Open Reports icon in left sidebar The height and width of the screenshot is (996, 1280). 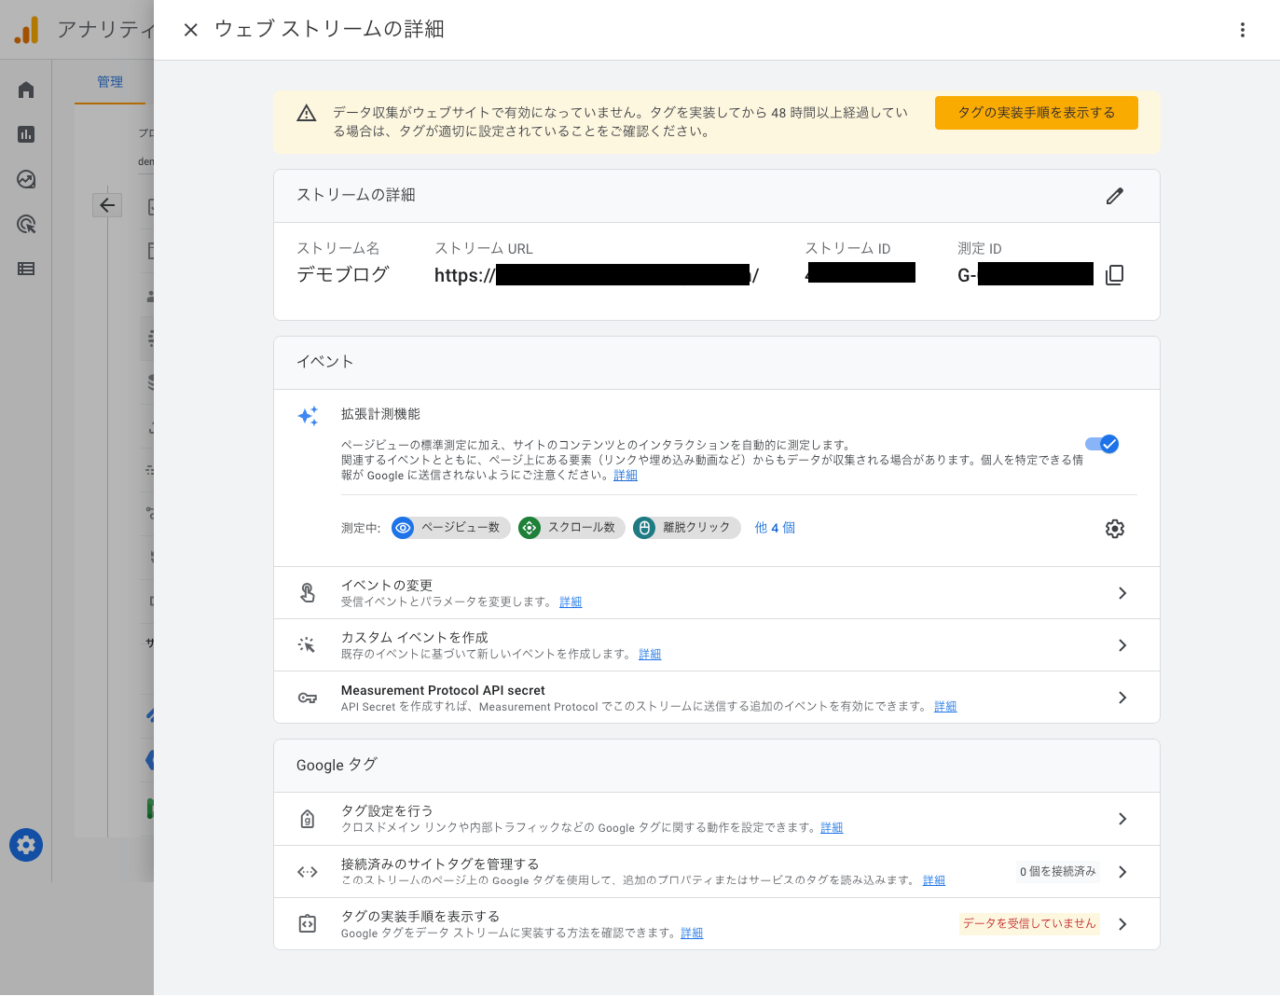(x=27, y=134)
